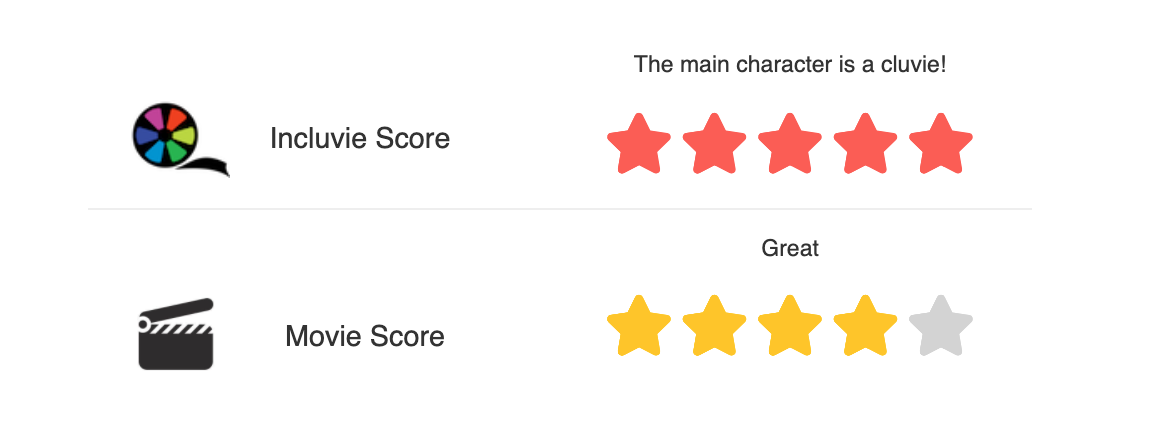Screen dimensions: 1156x434
Task: Click the clapperboard icon beside Movie Score
Action: [175, 334]
